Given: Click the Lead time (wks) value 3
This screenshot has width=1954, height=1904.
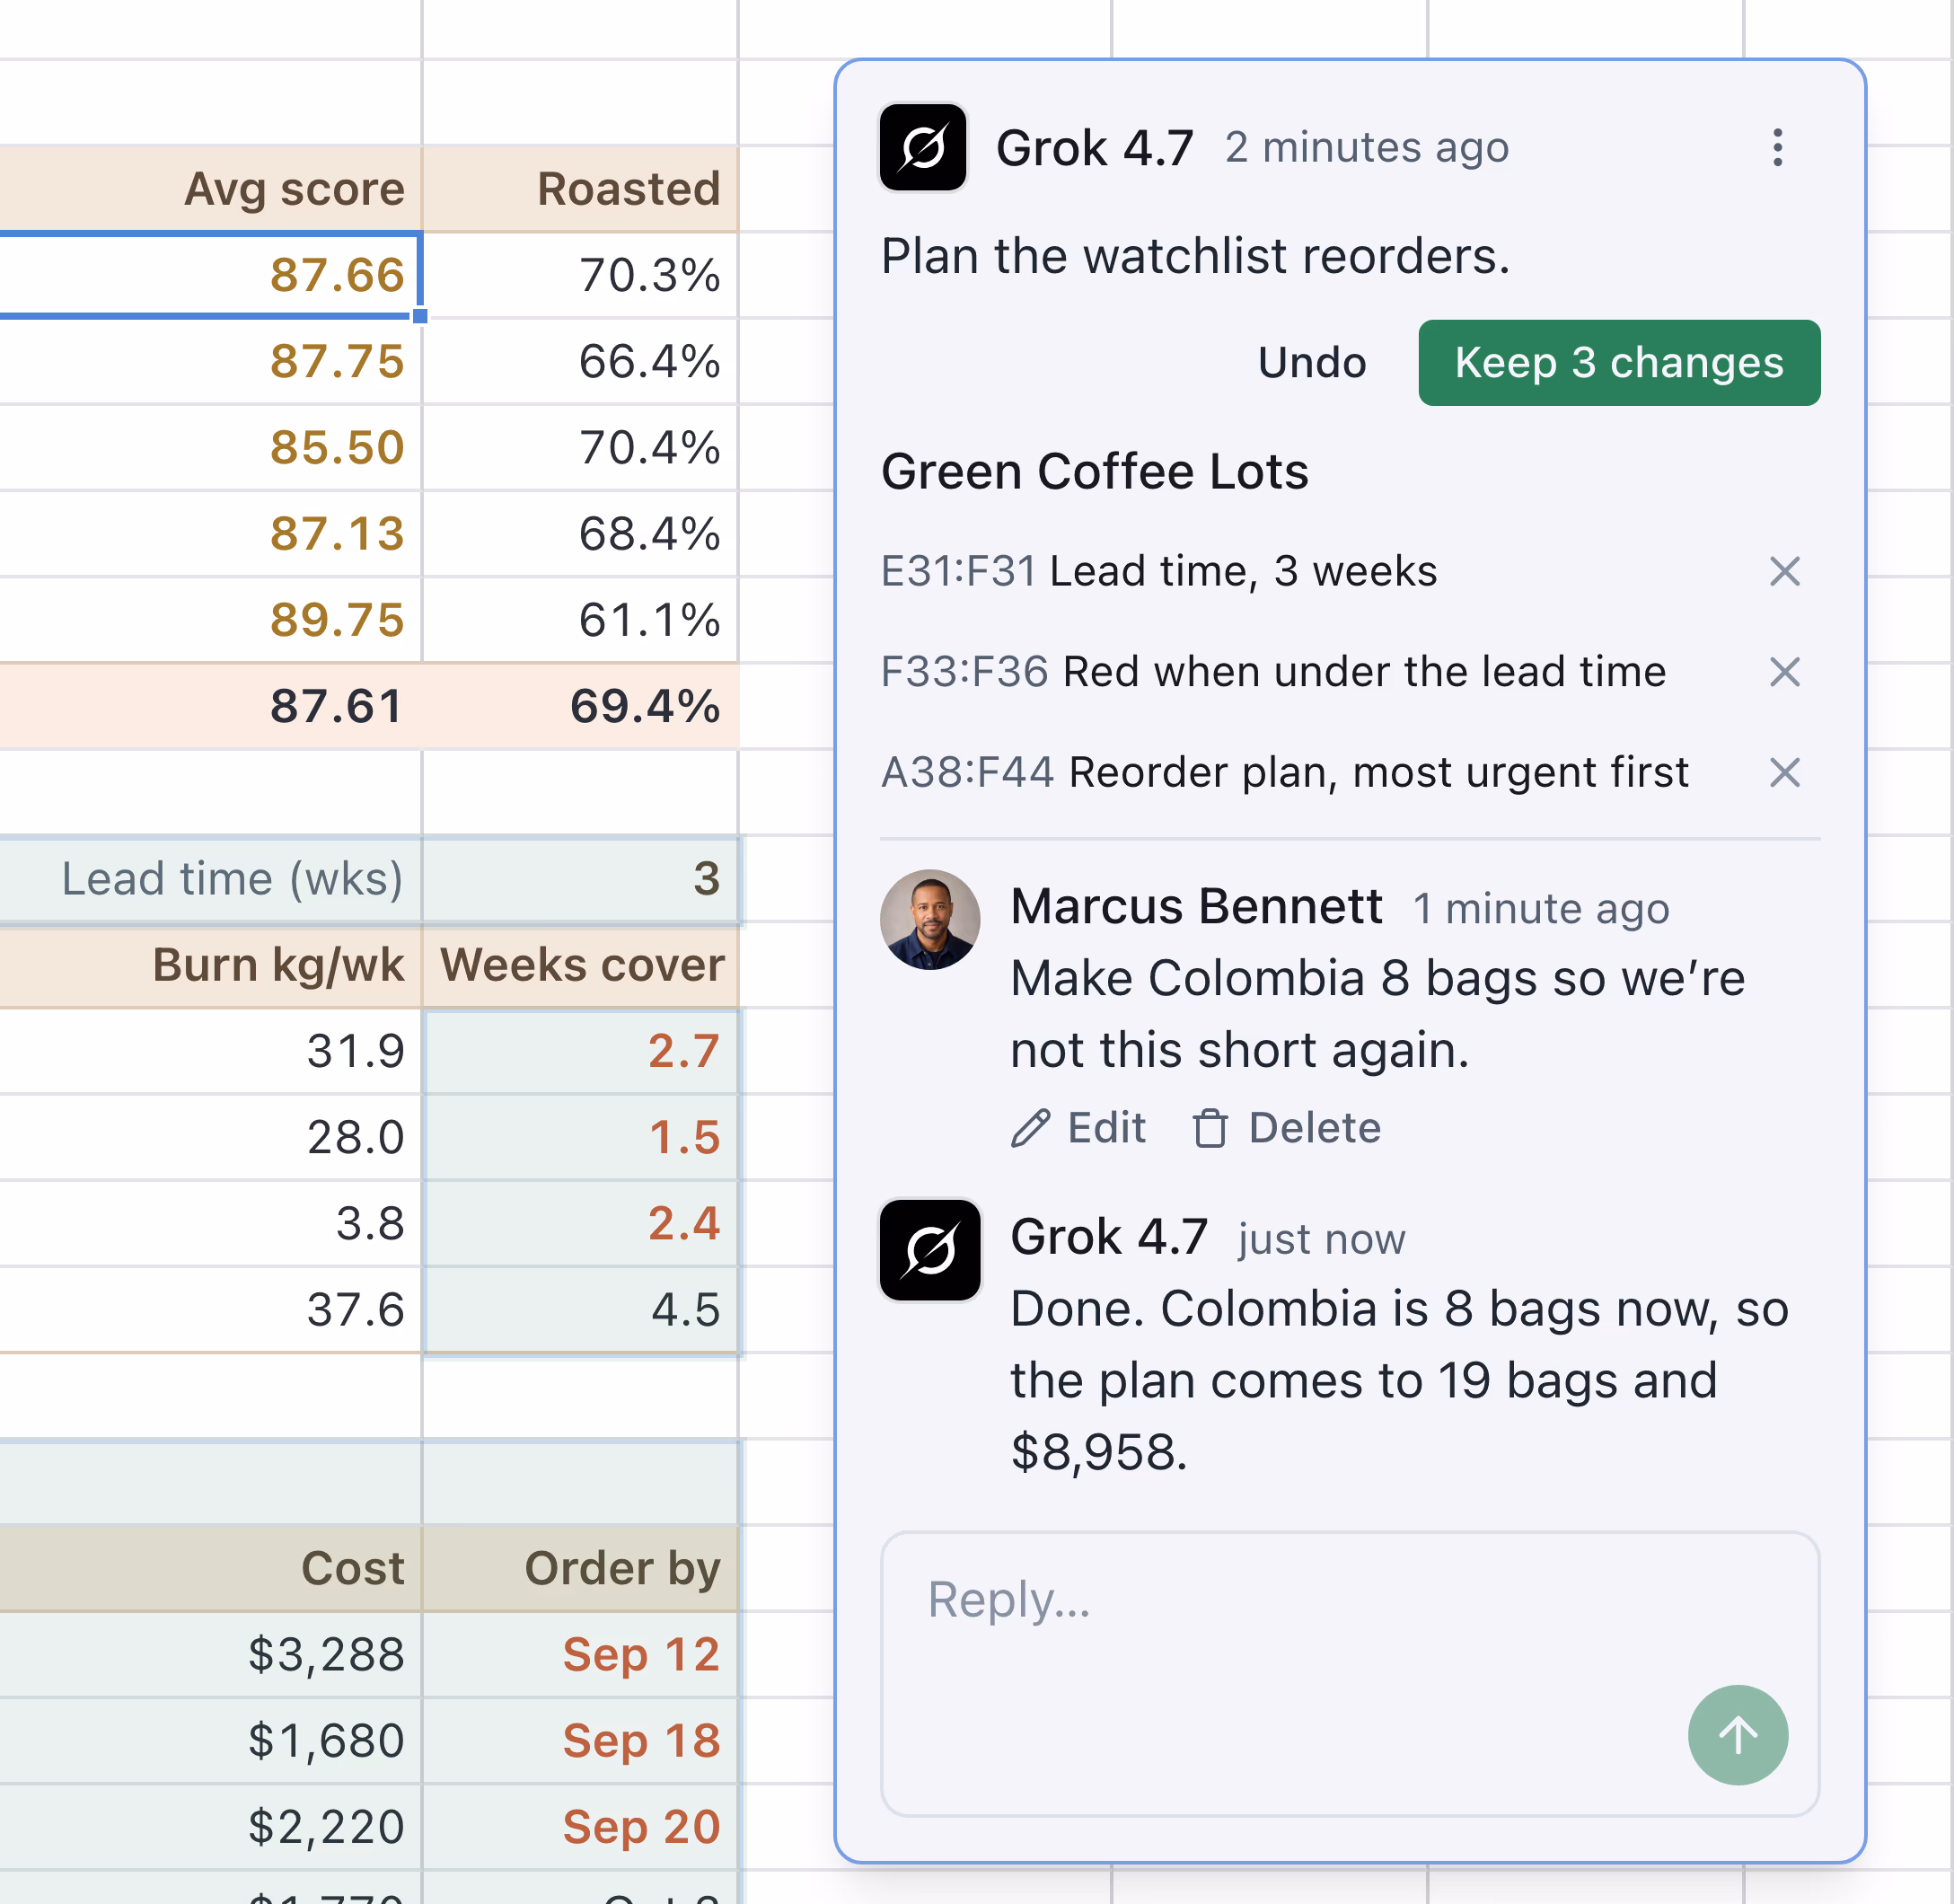Looking at the screenshot, I should 580,879.
